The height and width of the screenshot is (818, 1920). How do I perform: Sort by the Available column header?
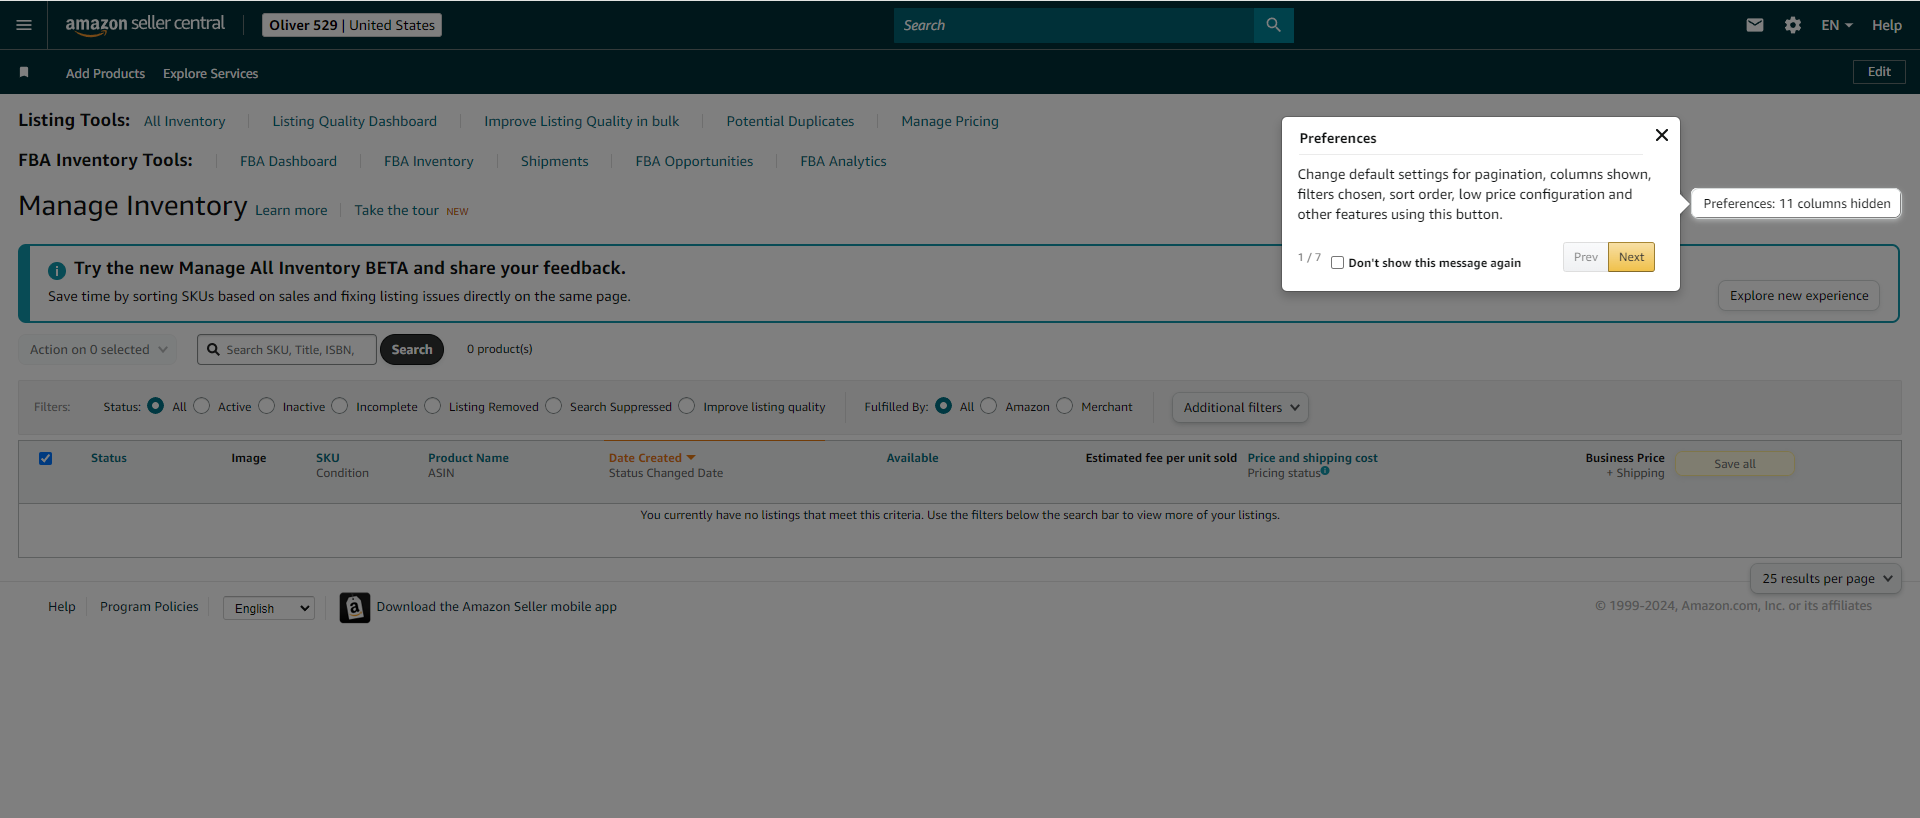click(x=912, y=458)
